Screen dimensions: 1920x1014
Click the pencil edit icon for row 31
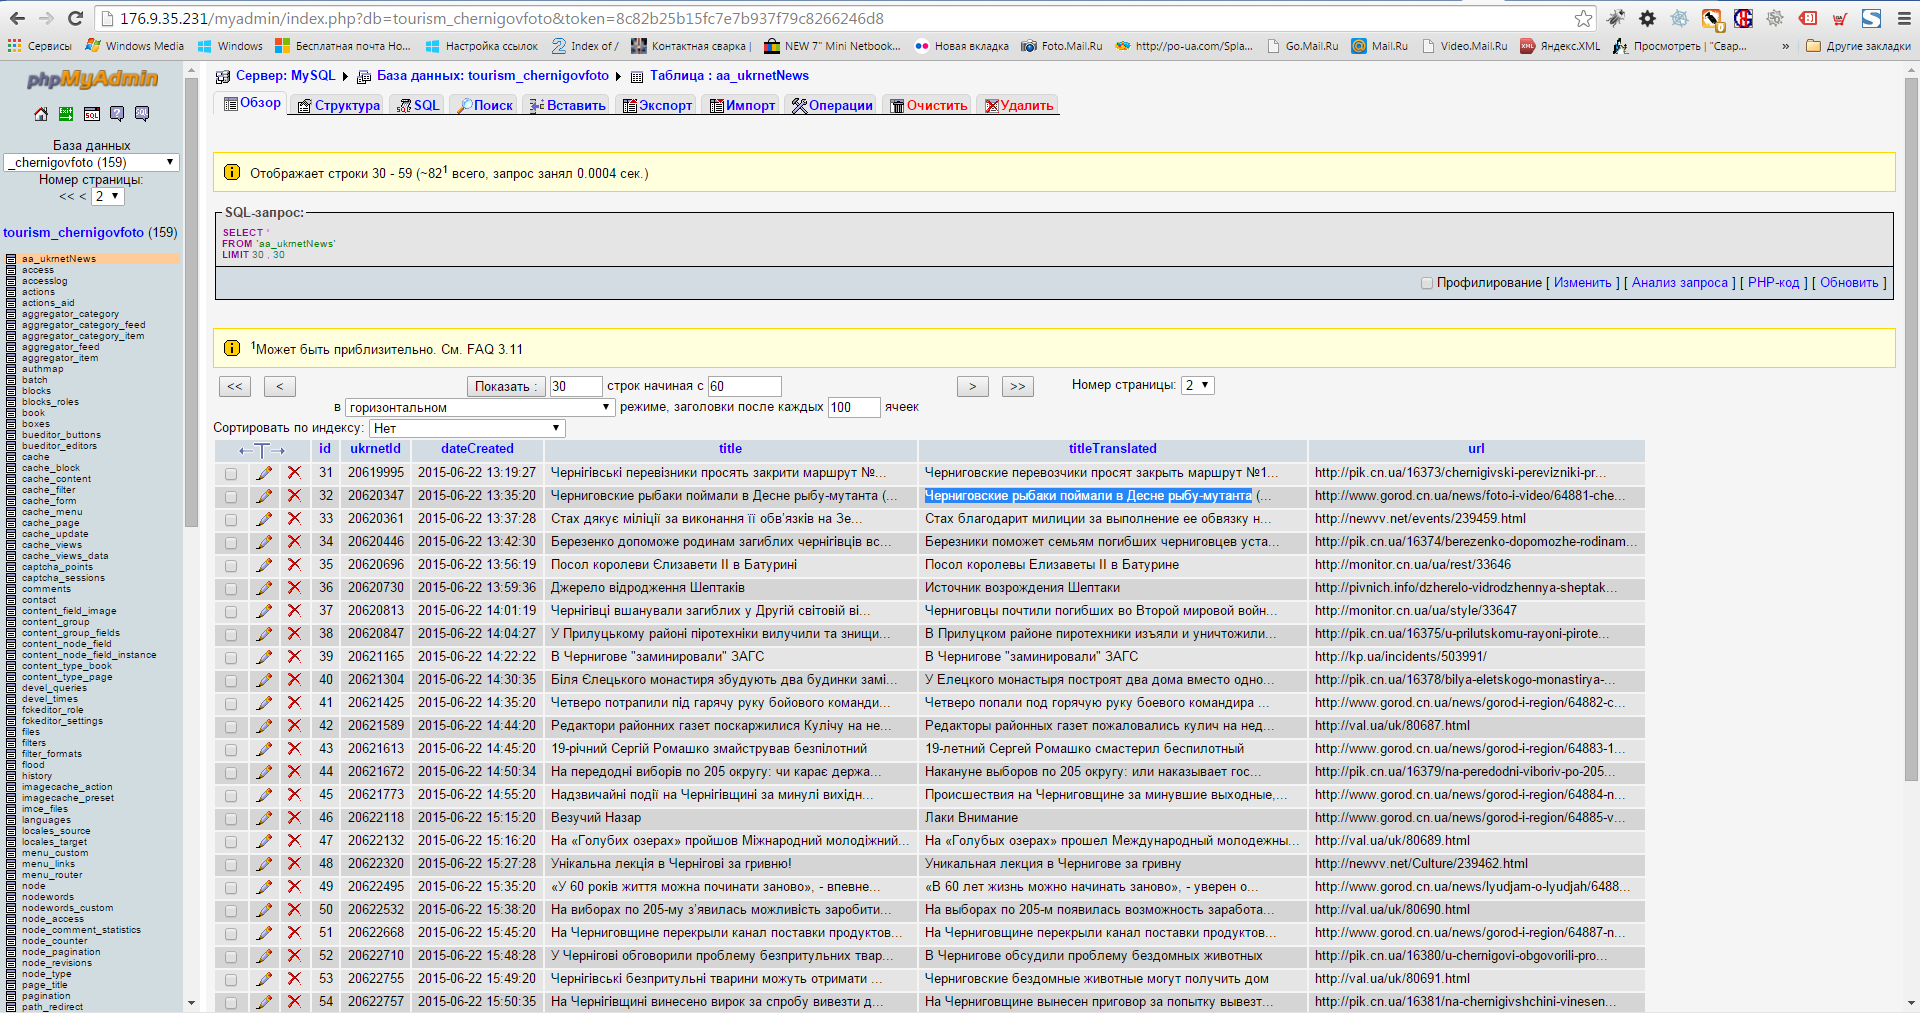coord(264,473)
